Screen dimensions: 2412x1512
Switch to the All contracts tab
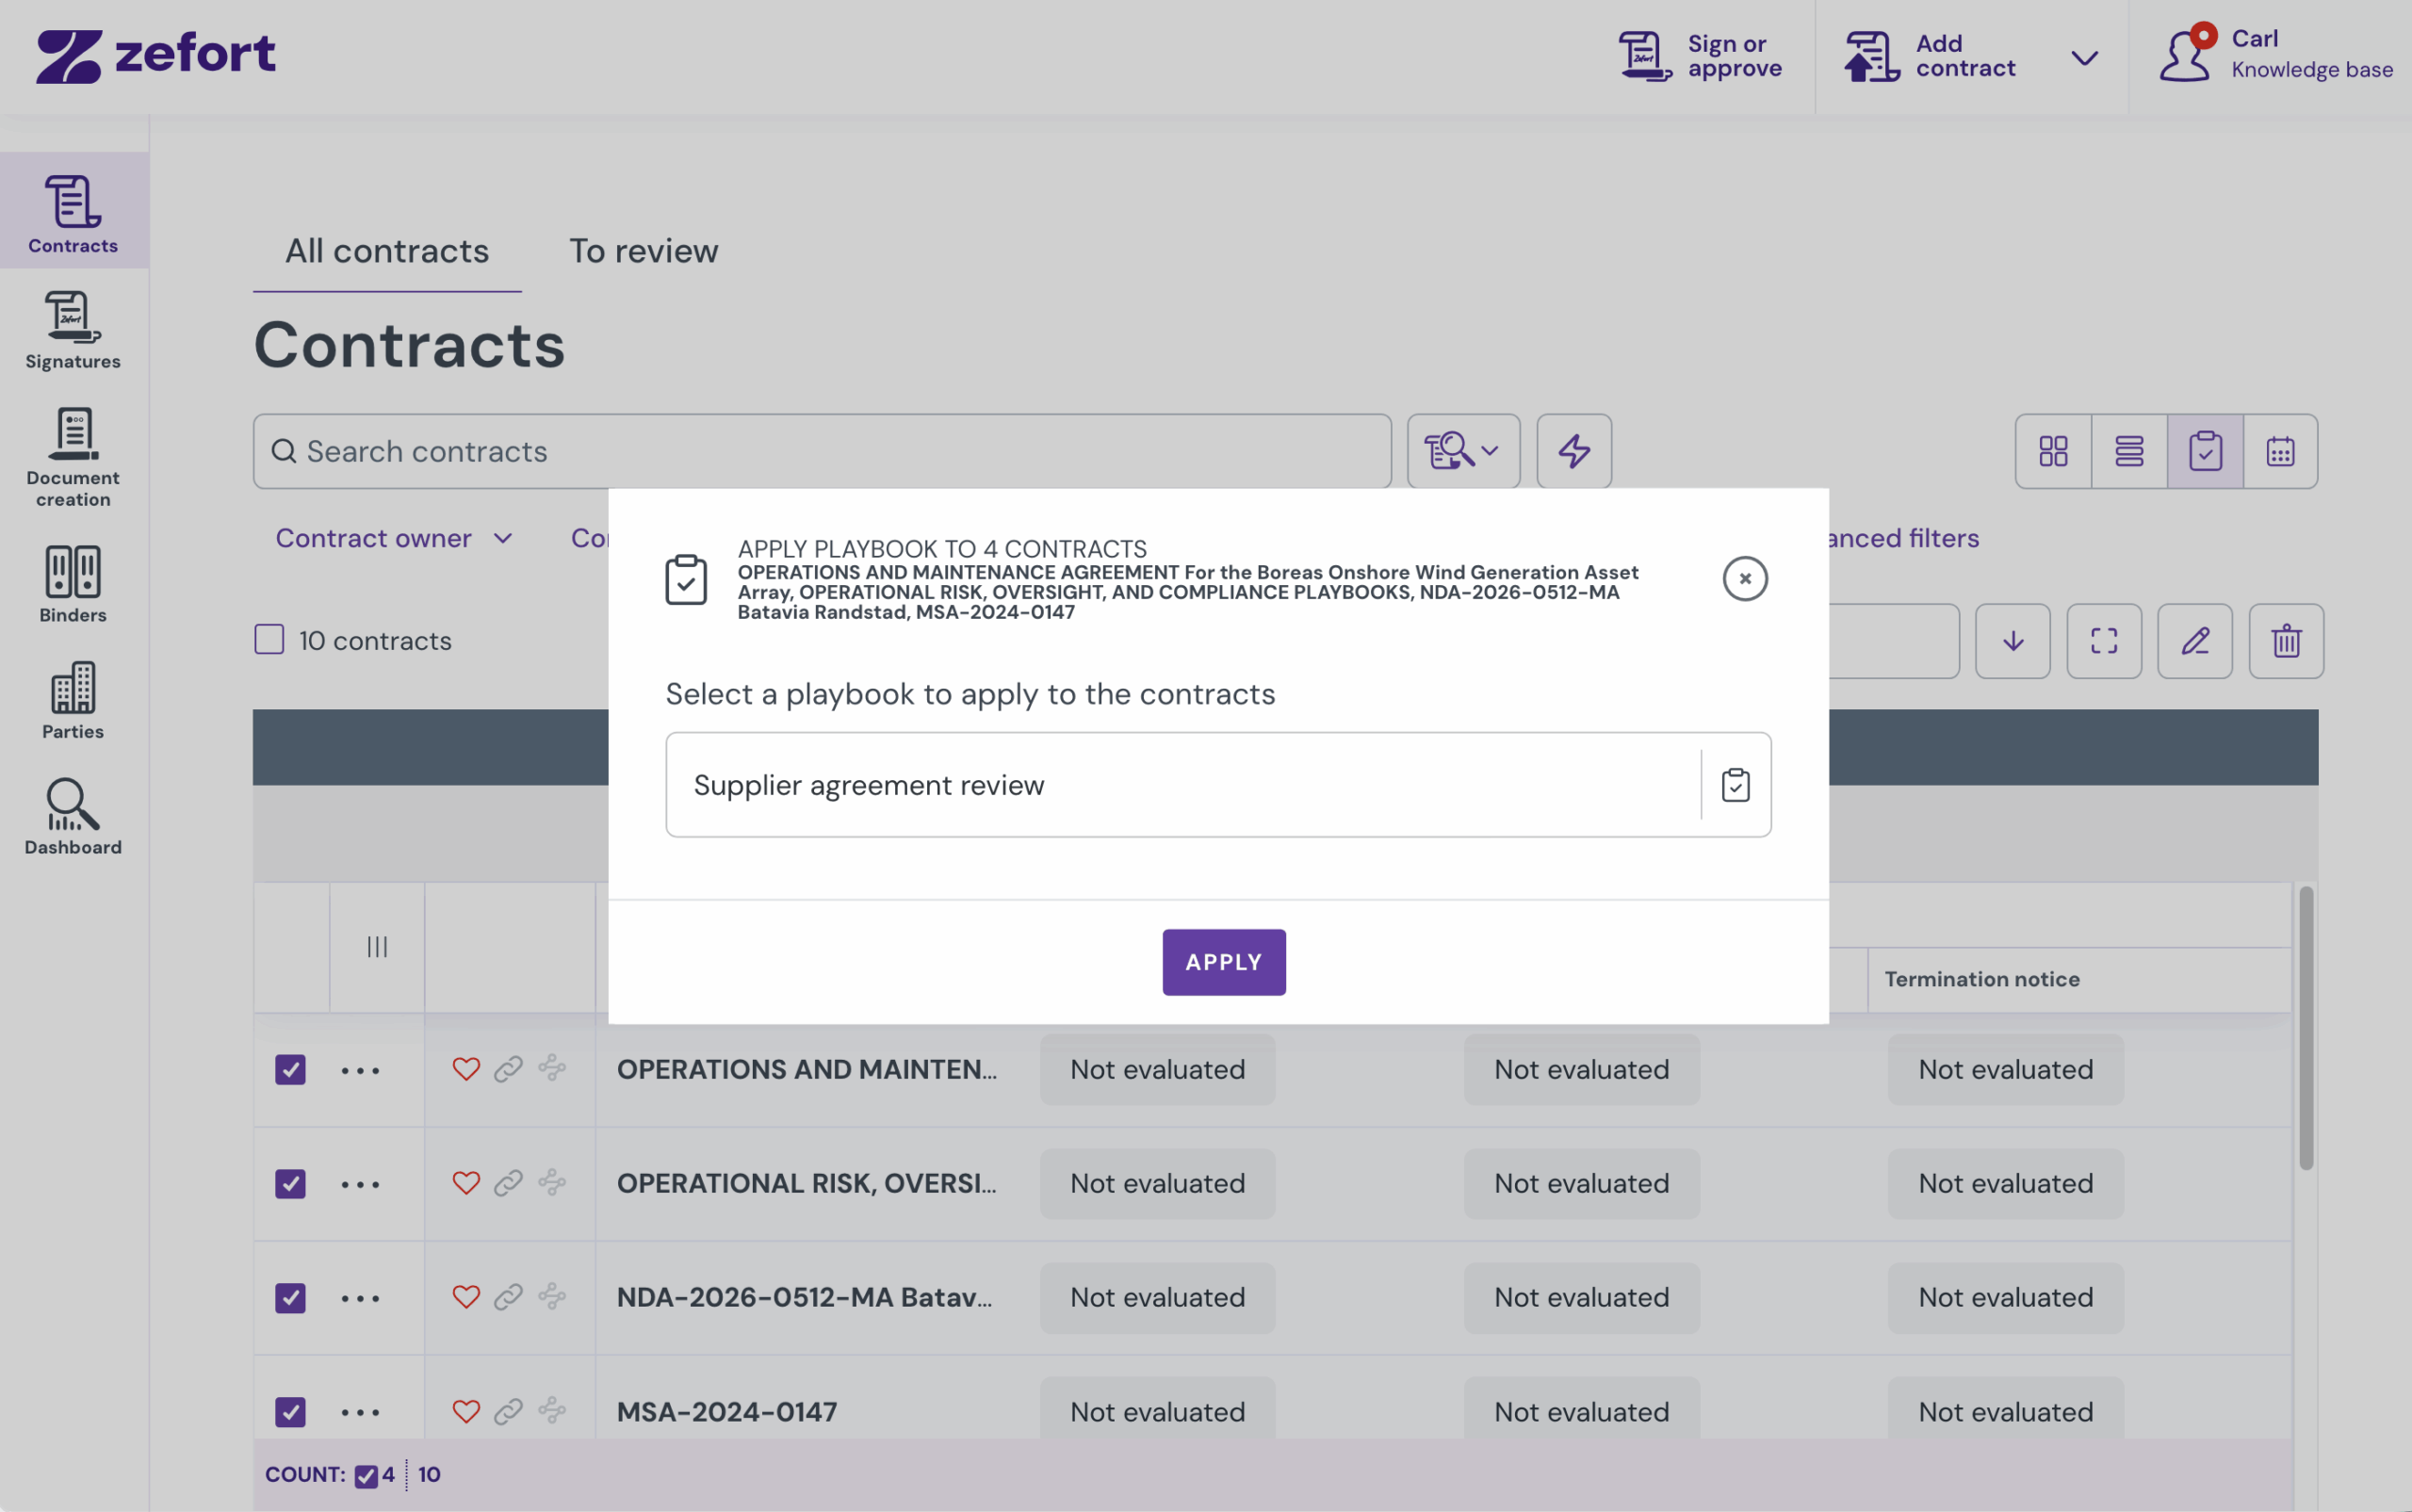pos(387,251)
